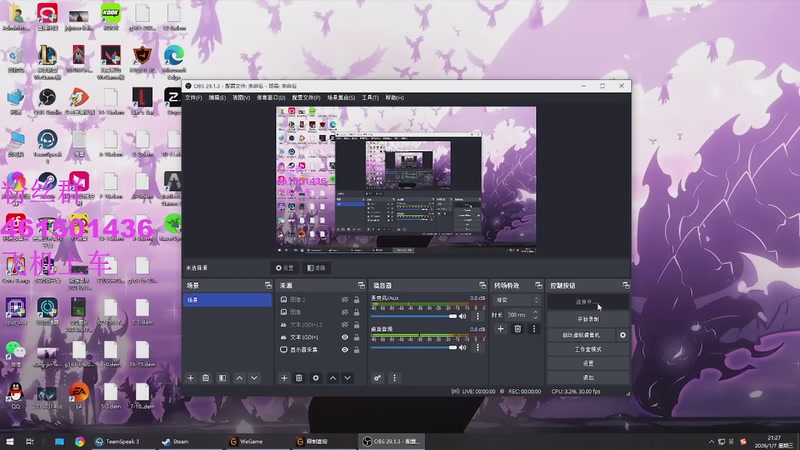Open source Filters button above the docks

[316, 268]
